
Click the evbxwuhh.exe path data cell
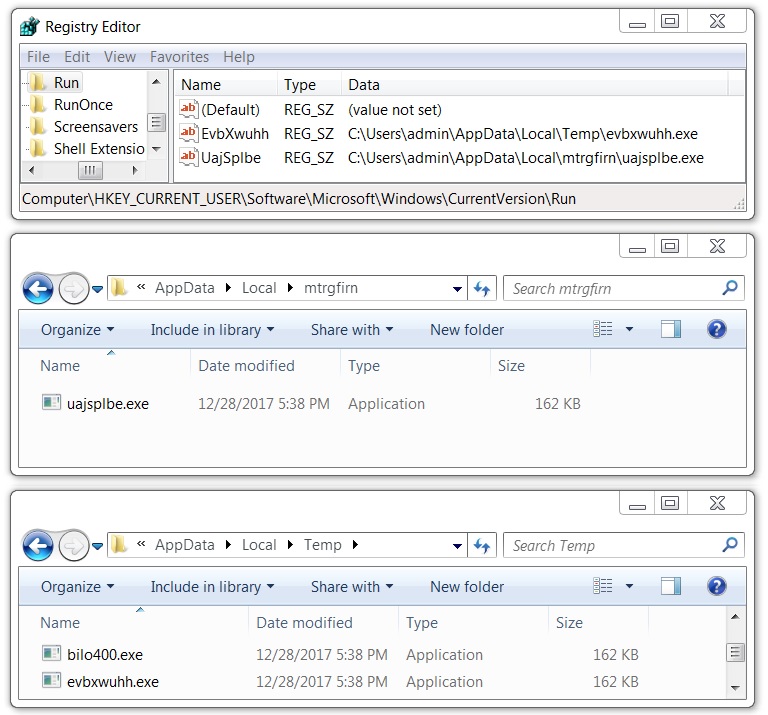click(x=523, y=134)
